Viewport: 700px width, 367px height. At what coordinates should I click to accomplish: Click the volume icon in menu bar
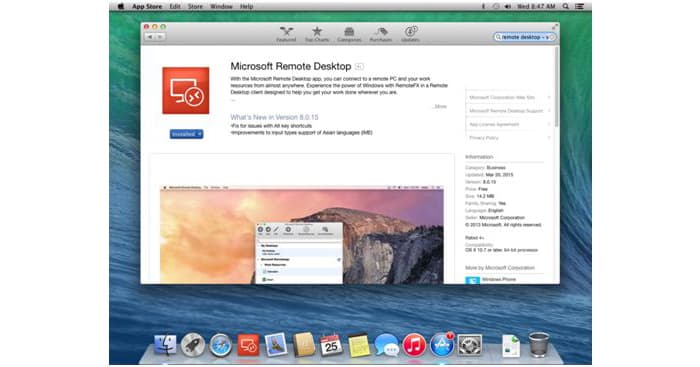click(508, 6)
